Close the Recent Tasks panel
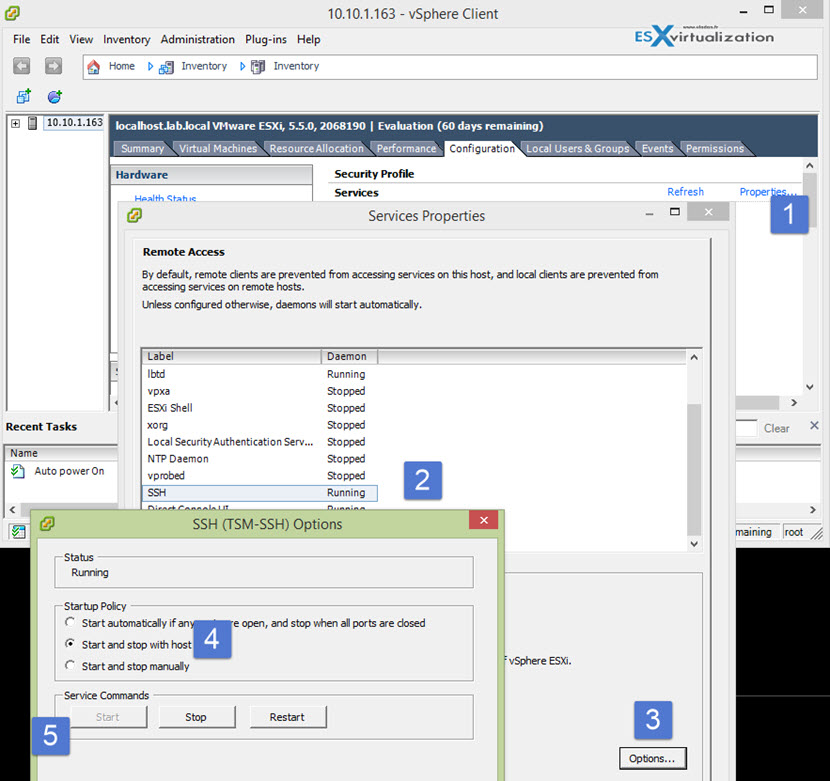This screenshot has width=830, height=781. (814, 425)
